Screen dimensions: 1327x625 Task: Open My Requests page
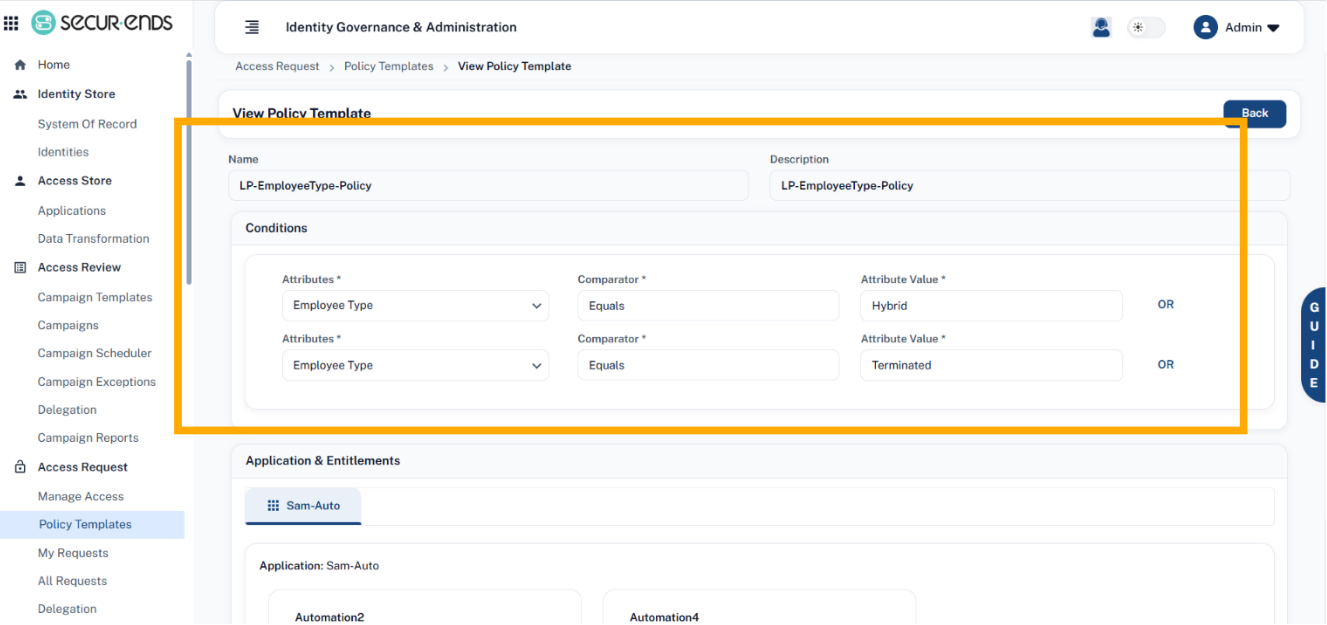pos(73,553)
